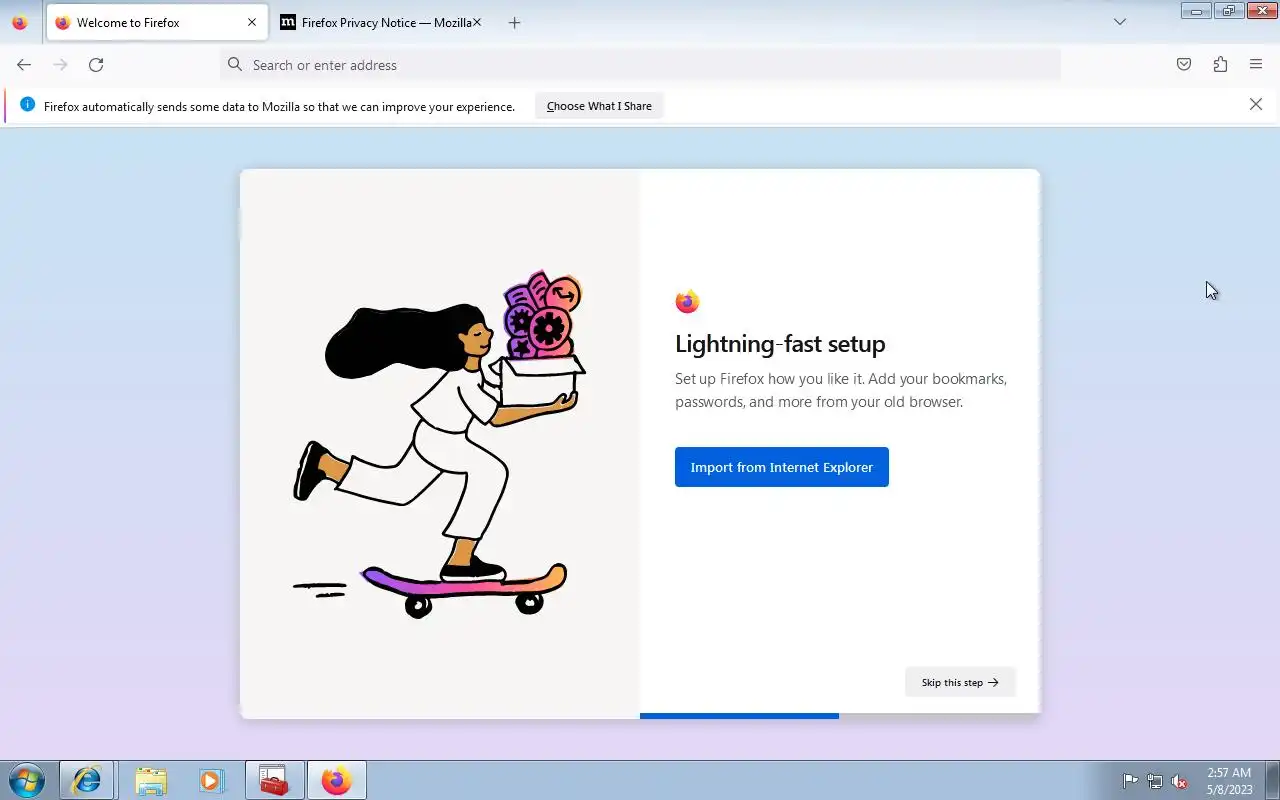Save page to Pocket icon
This screenshot has width=1280, height=800.
[x=1184, y=65]
